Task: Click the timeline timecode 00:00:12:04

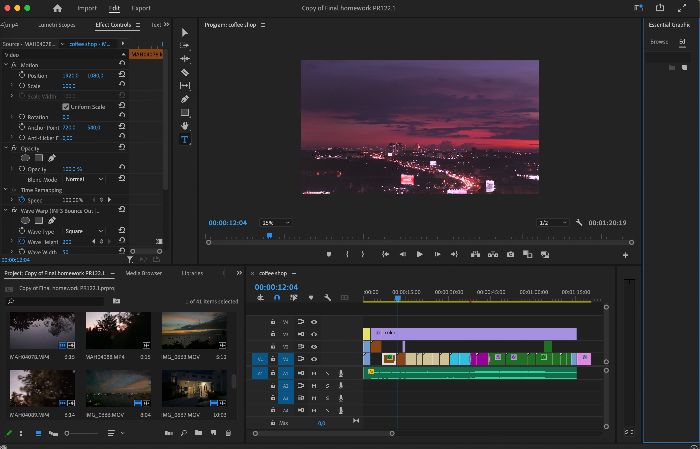Action: [276, 287]
